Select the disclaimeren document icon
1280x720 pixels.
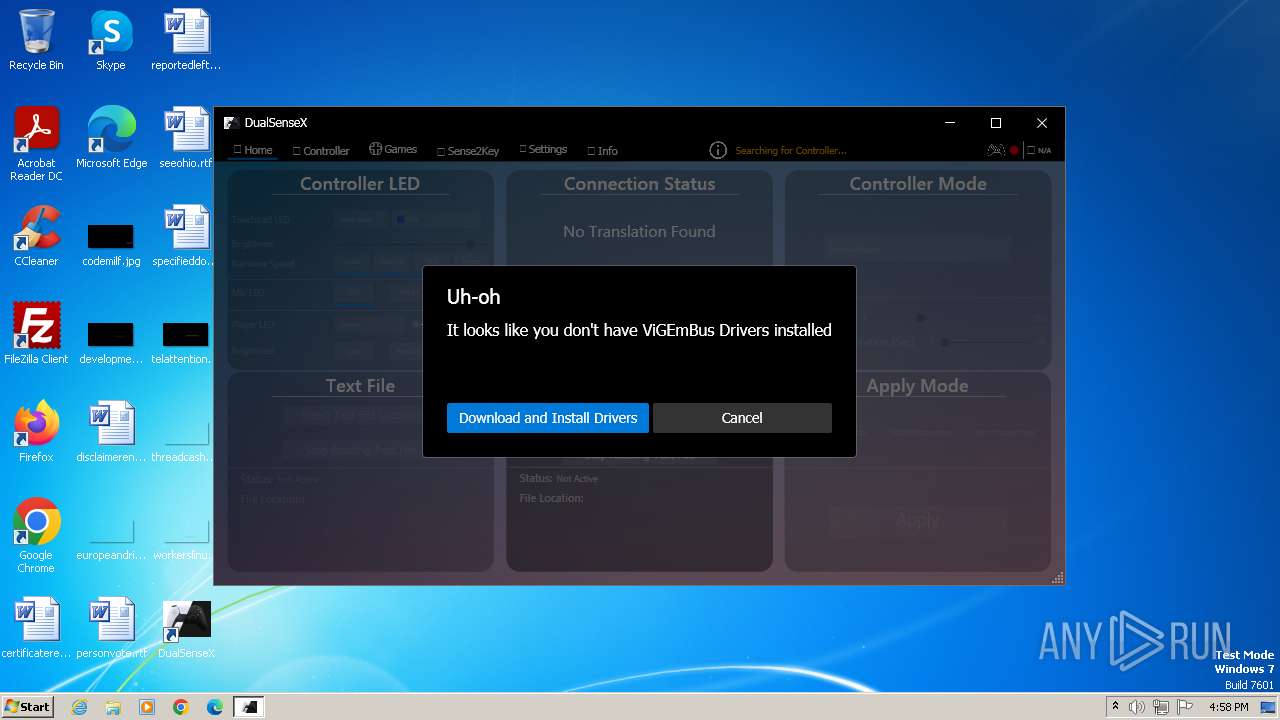(111, 432)
